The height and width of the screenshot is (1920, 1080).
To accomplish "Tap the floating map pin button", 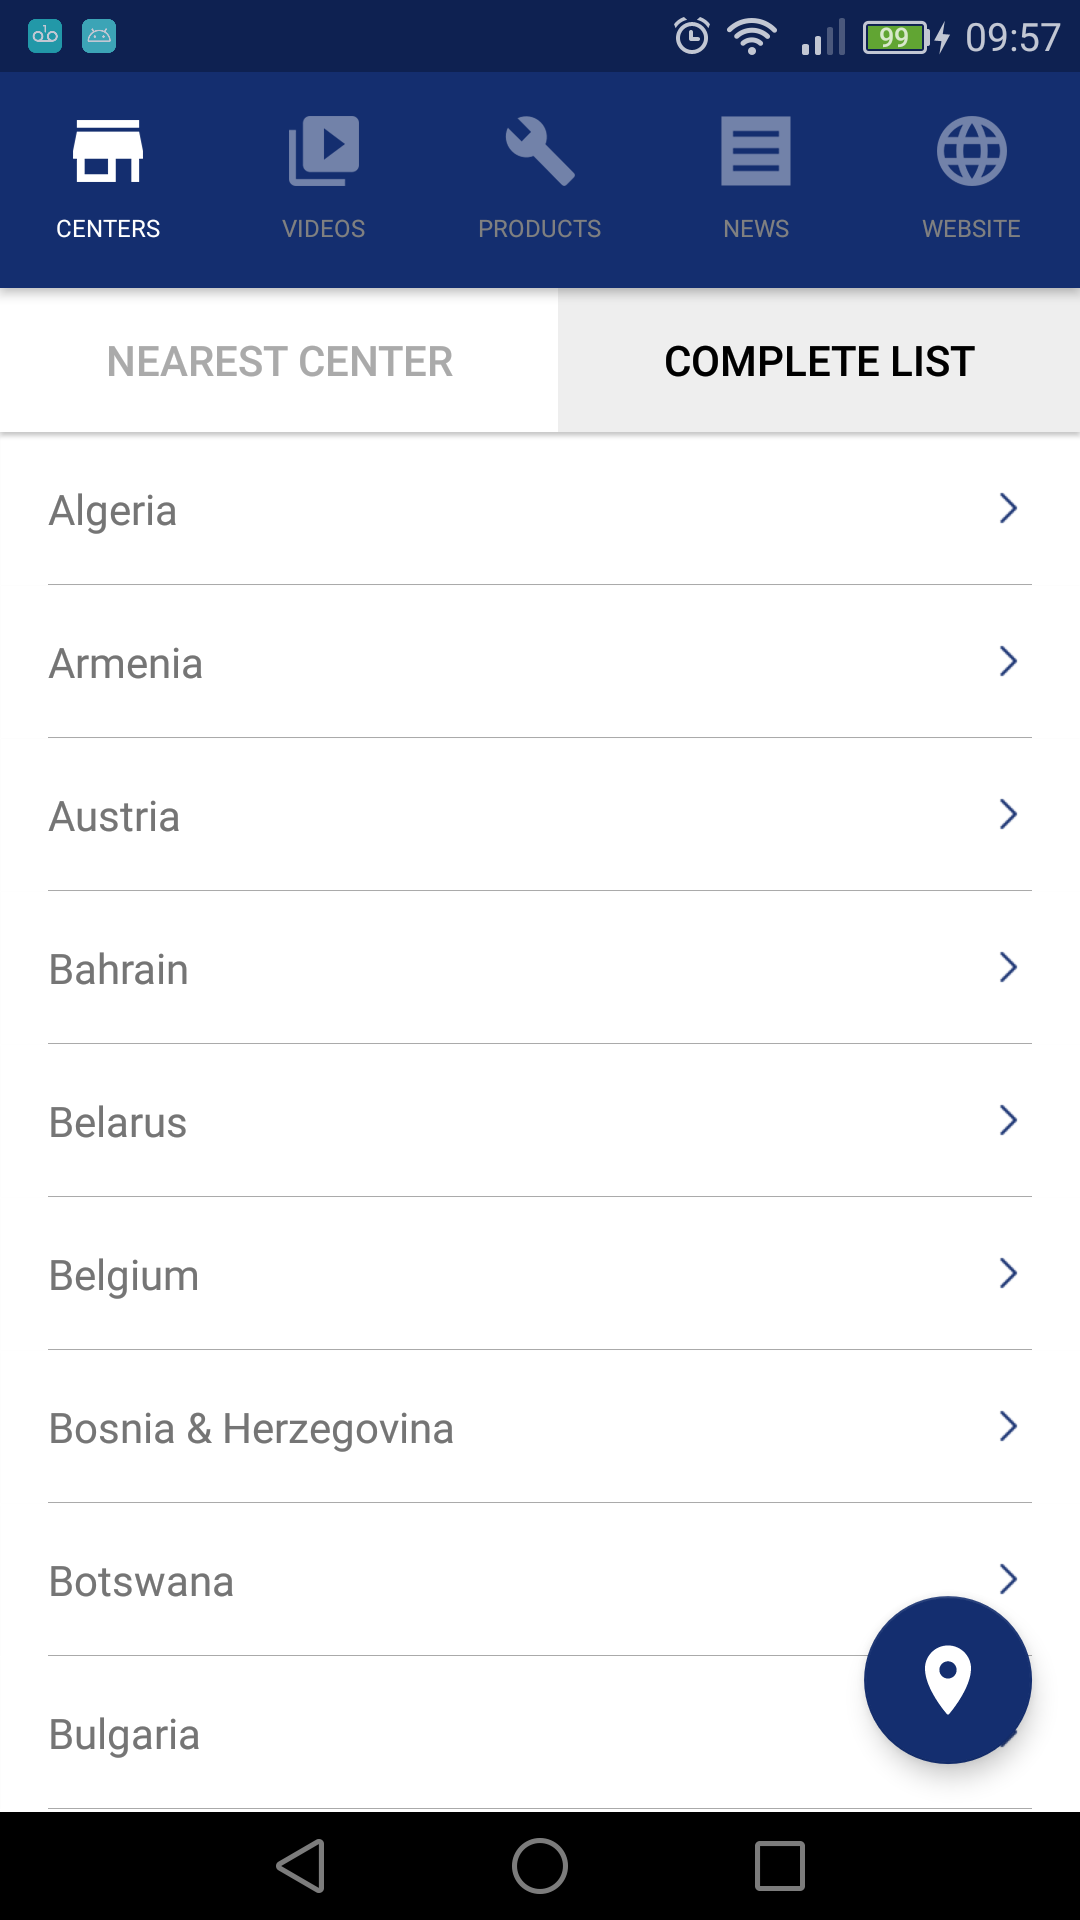I will [x=948, y=1680].
